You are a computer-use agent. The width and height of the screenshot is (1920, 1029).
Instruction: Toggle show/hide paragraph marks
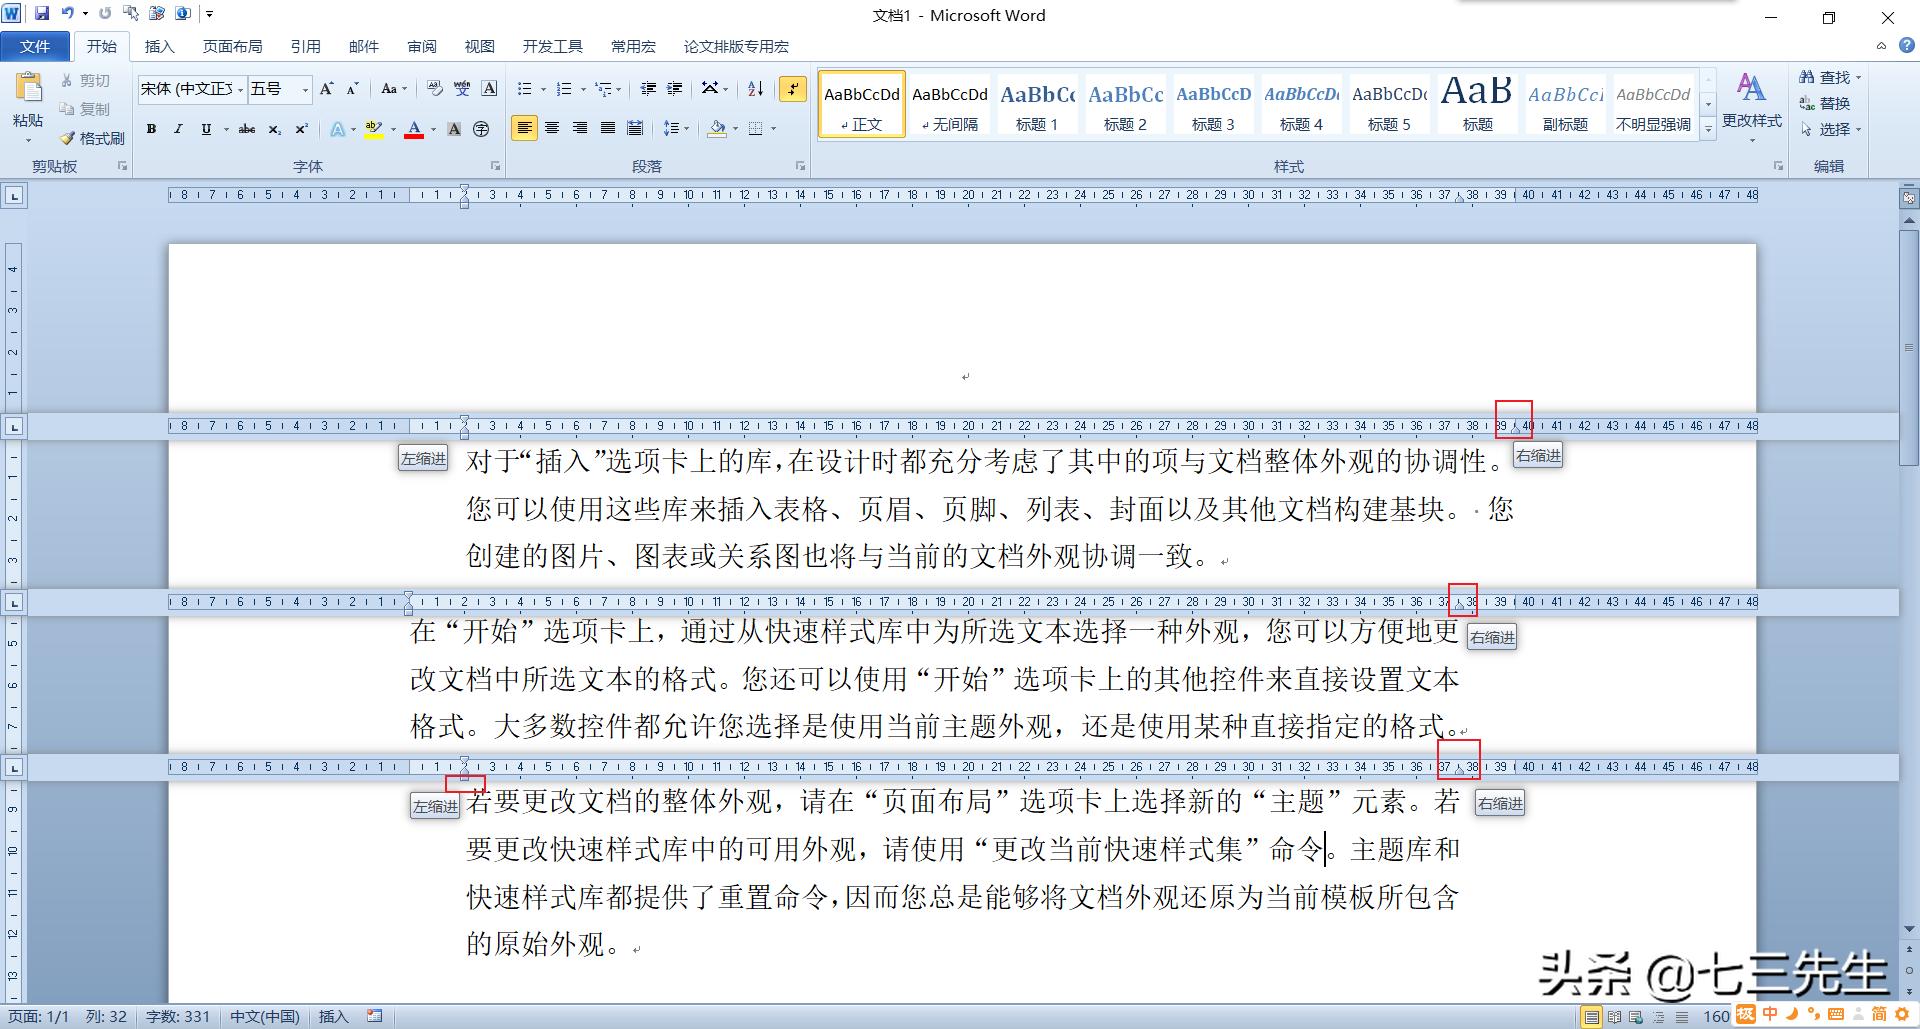(x=793, y=89)
